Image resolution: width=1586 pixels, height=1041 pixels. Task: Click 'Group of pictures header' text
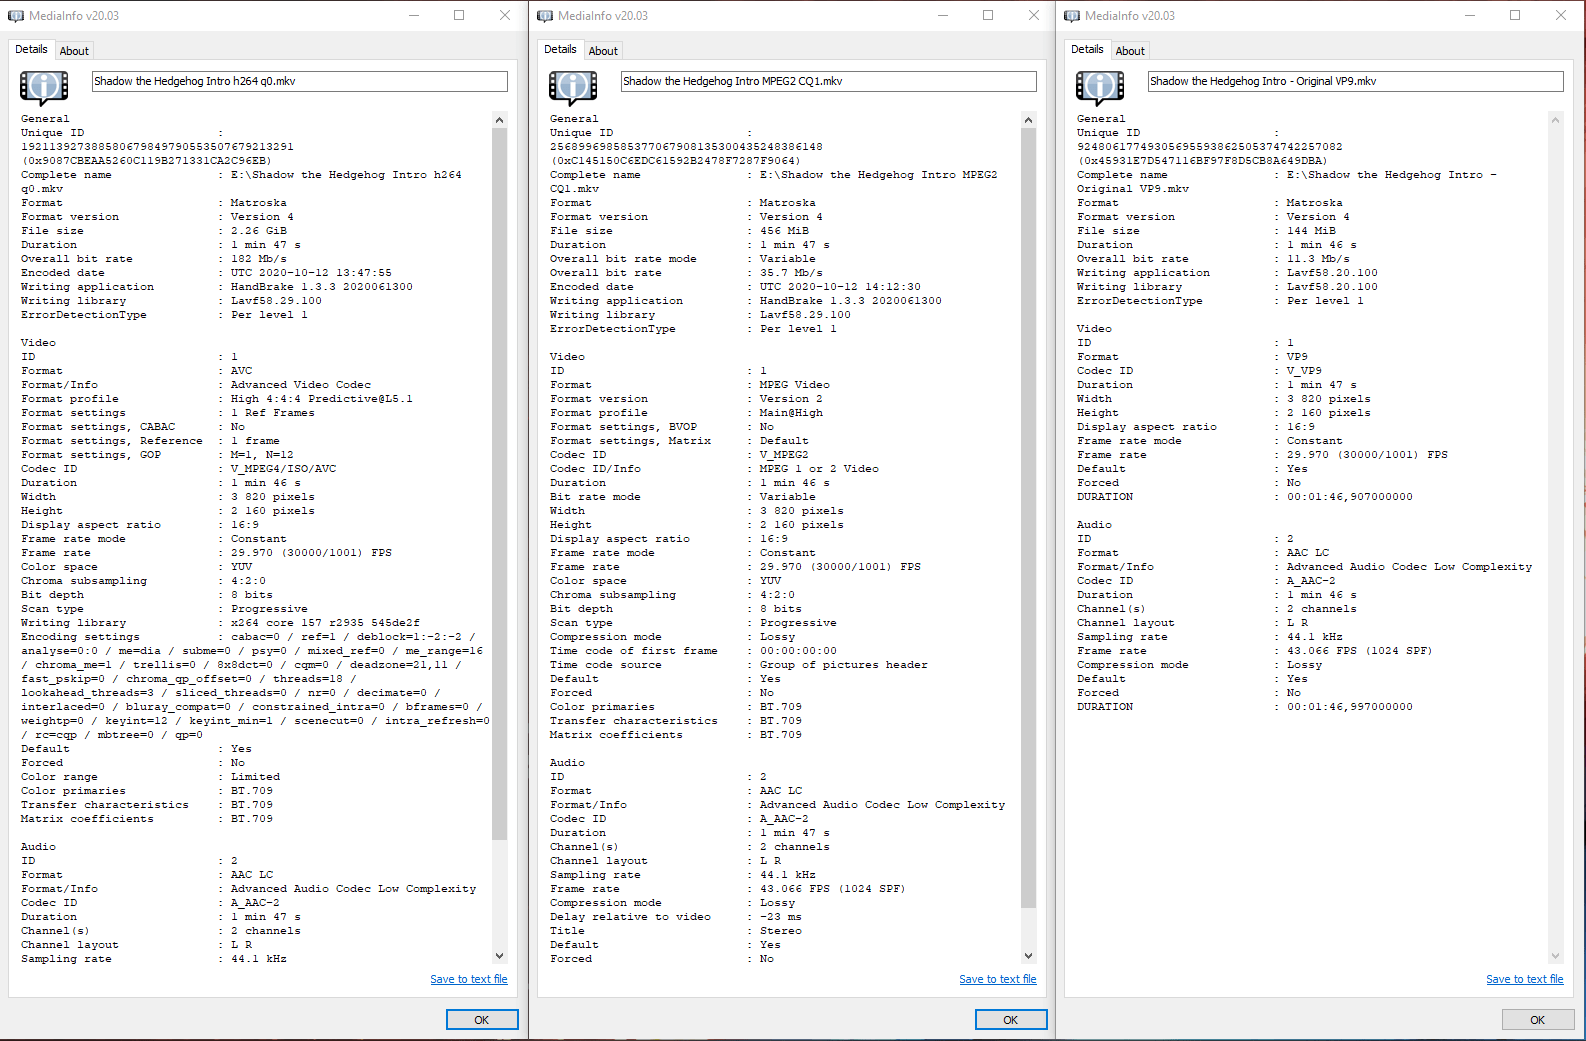pos(844,665)
